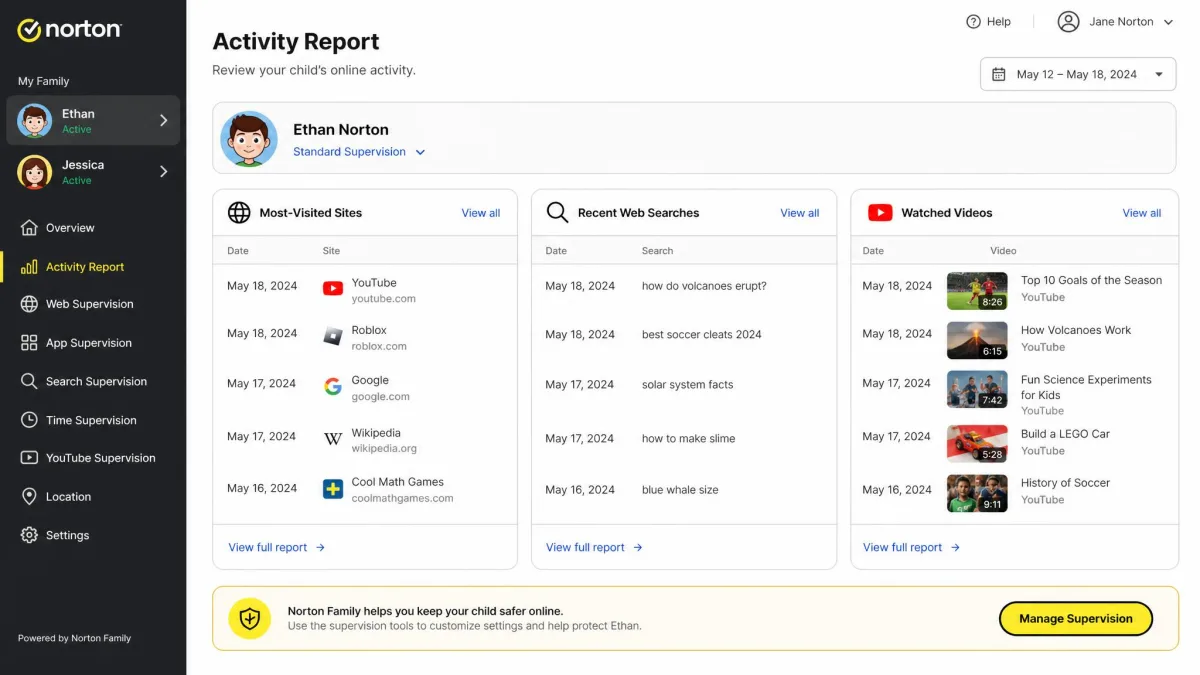Open App Supervision grid icon
This screenshot has height=675, width=1200.
29,343
